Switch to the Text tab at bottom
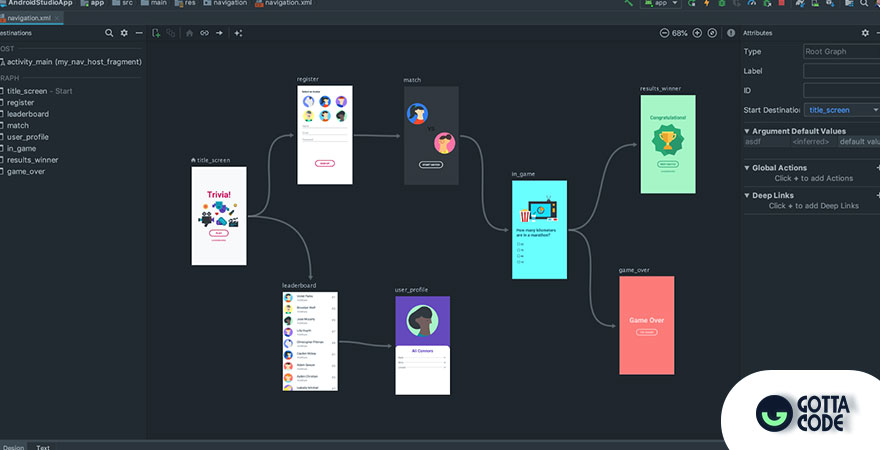The image size is (880, 450). click(43, 447)
